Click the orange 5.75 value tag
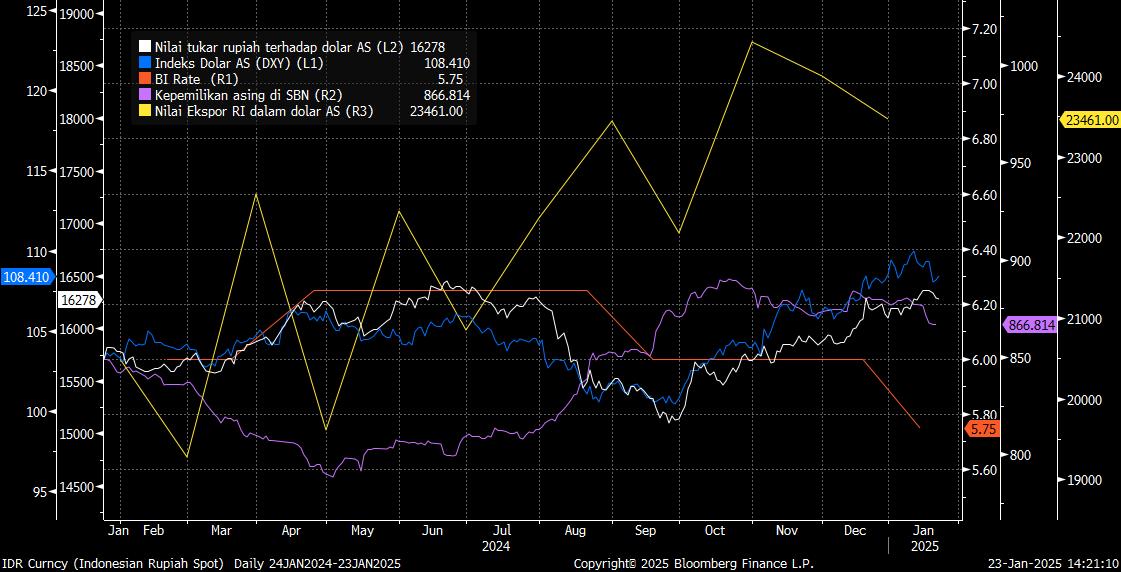The image size is (1121, 572). [x=981, y=429]
